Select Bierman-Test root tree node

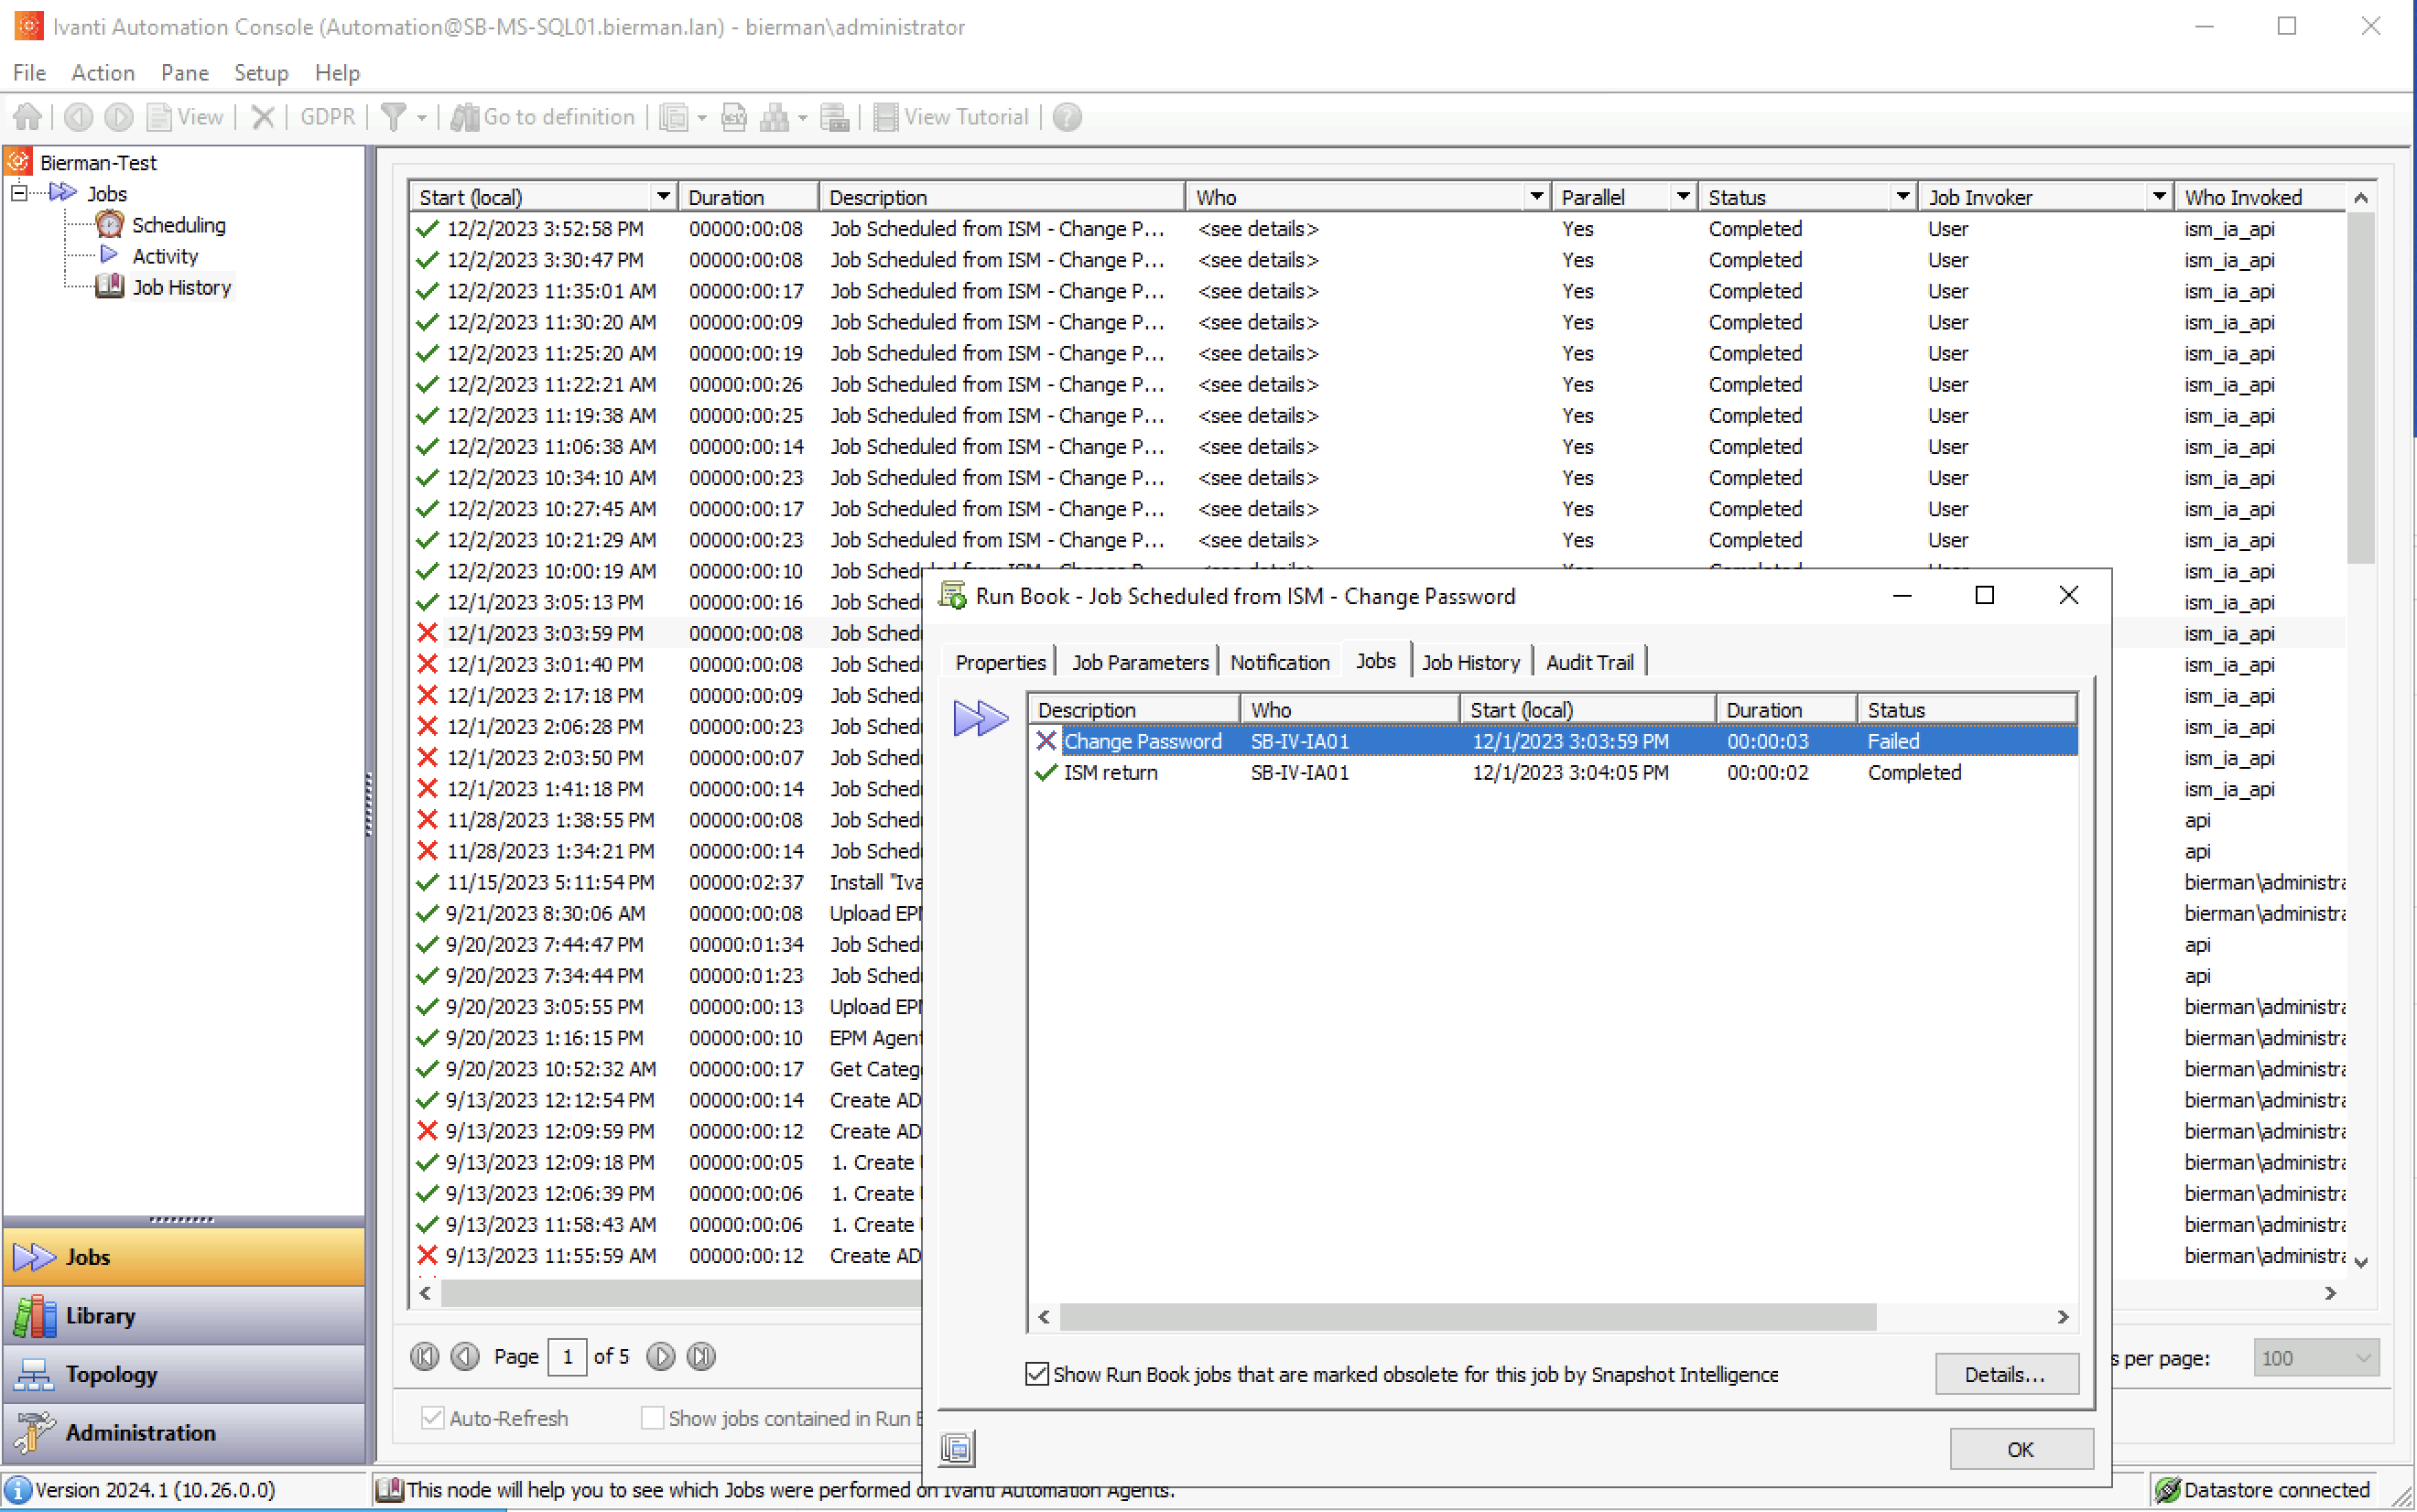(98, 162)
